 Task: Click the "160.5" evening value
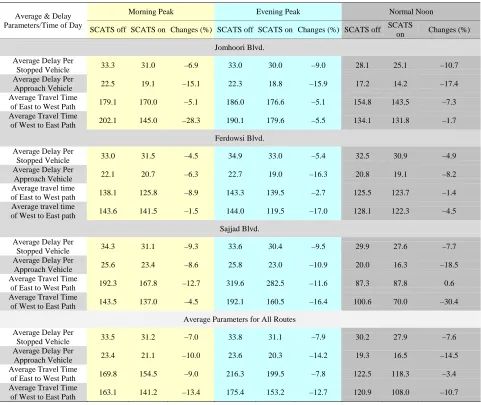(x=275, y=302)
